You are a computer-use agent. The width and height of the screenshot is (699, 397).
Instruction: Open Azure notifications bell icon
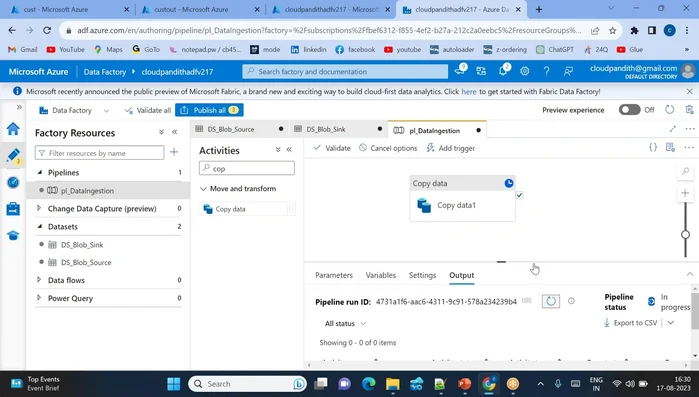pyautogui.click(x=503, y=71)
